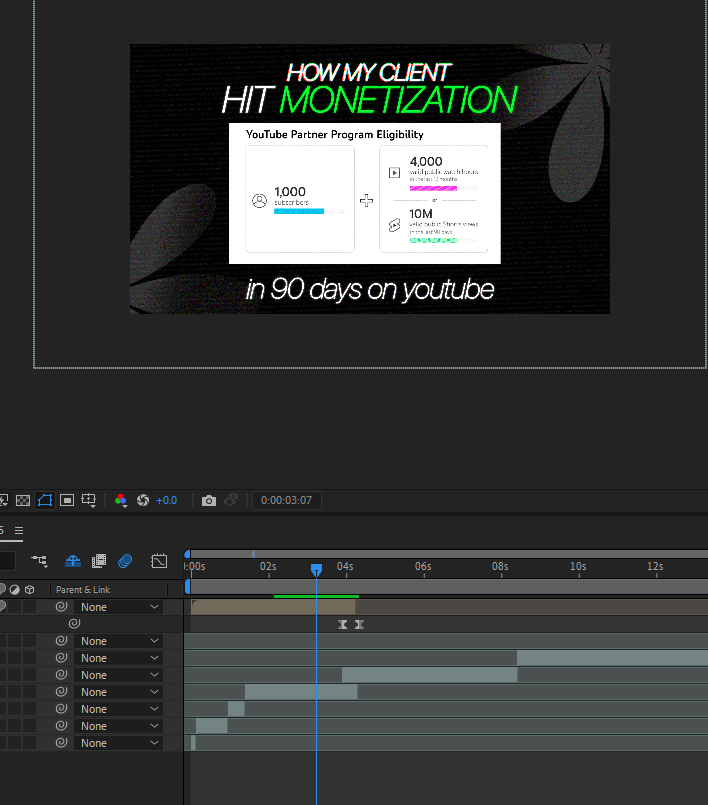The height and width of the screenshot is (805, 708).
Task: Toggle Frame Blending for the composition
Action: [x=99, y=561]
